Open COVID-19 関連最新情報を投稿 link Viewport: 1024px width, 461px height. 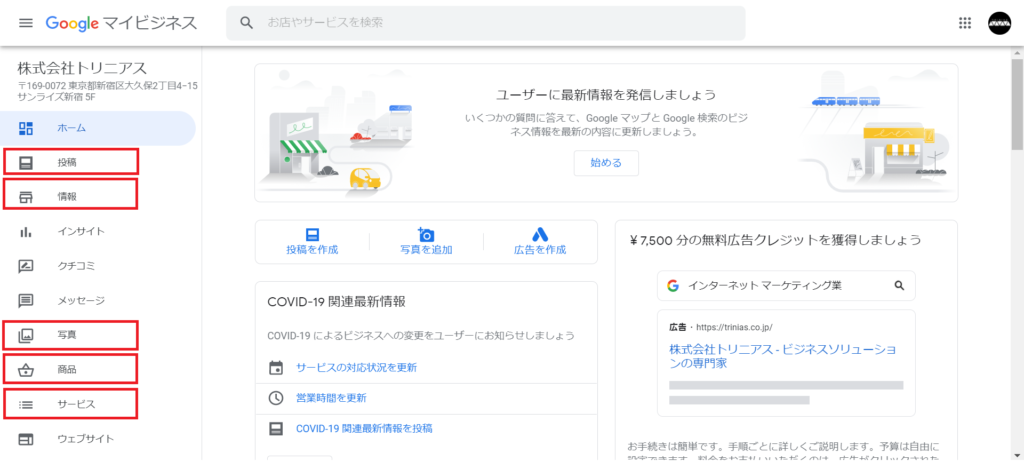click(364, 429)
